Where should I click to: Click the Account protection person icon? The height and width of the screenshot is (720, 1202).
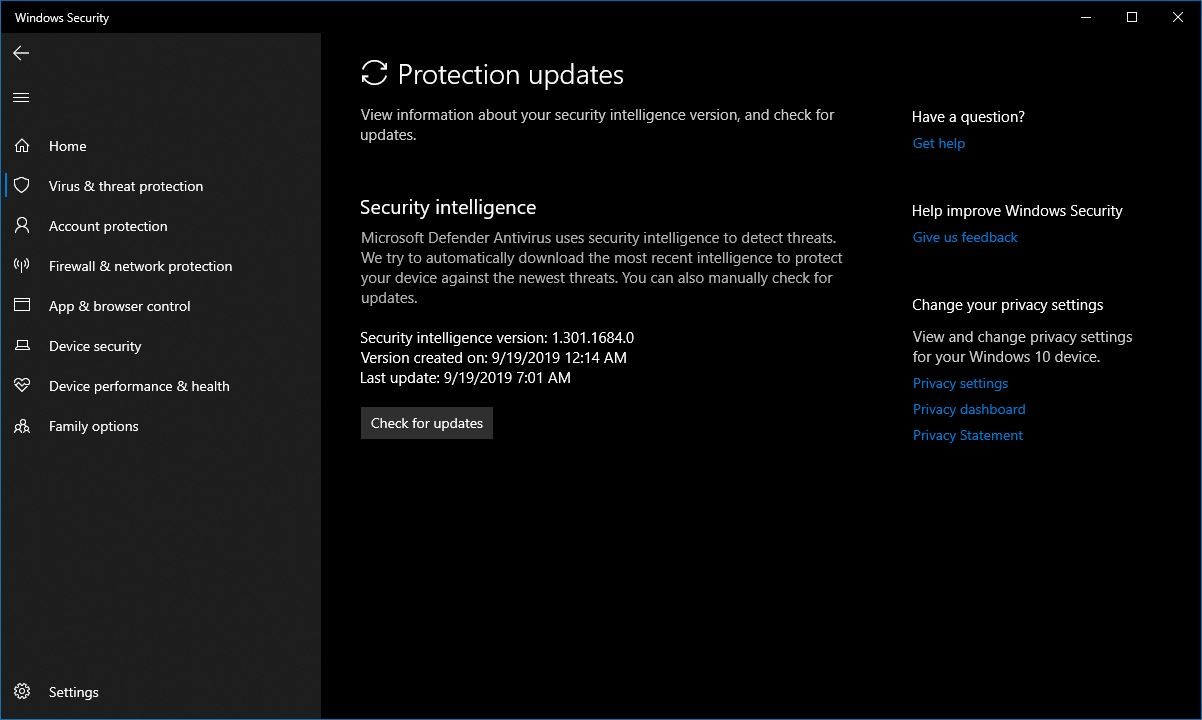pyautogui.click(x=22, y=226)
